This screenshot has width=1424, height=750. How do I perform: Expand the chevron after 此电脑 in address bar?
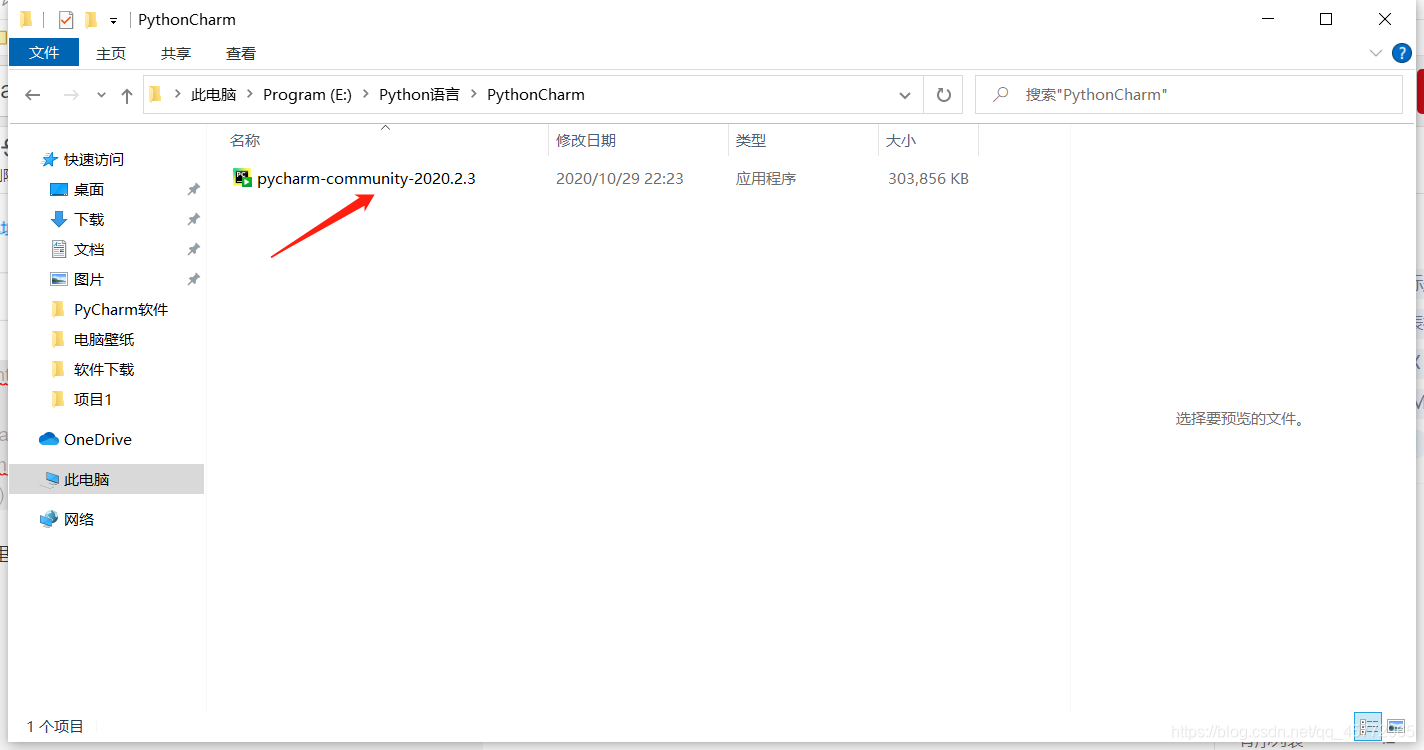250,95
